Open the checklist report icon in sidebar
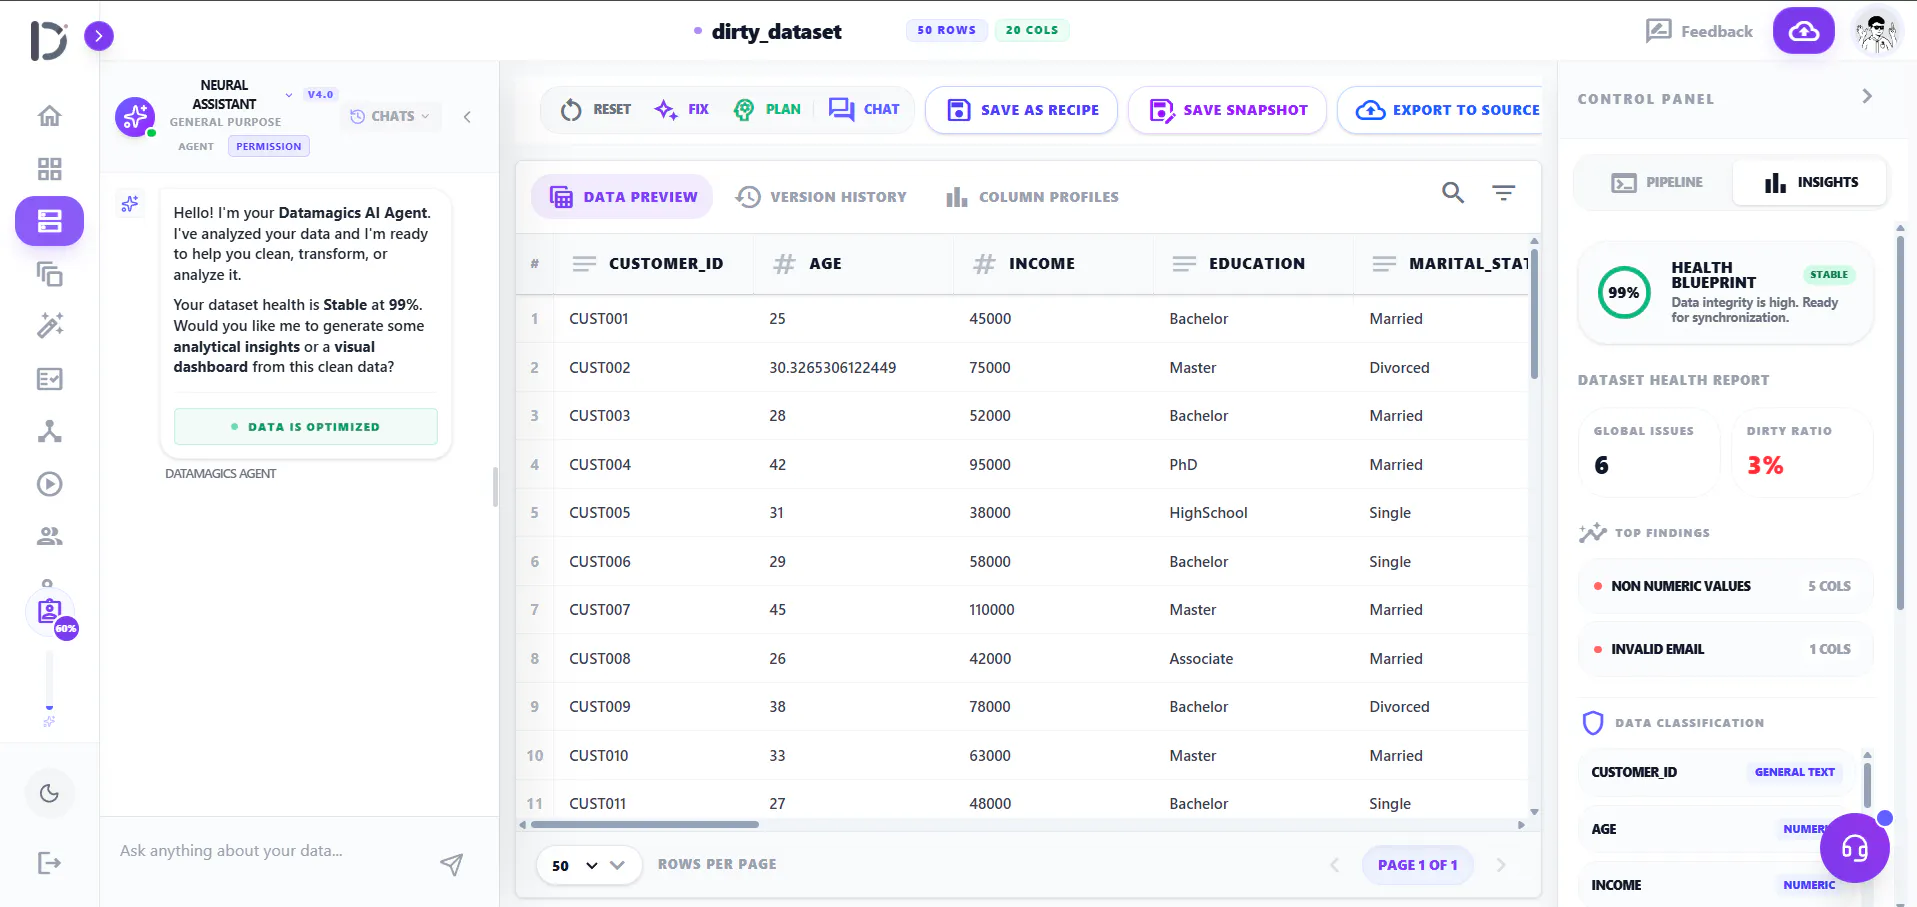Image resolution: width=1917 pixels, height=907 pixels. click(49, 379)
